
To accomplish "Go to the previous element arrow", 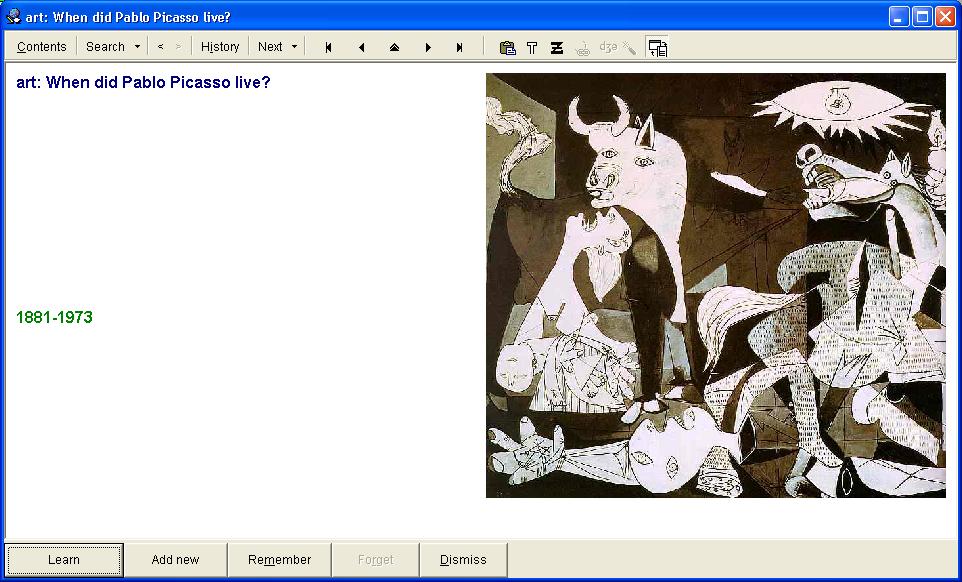I will click(361, 47).
